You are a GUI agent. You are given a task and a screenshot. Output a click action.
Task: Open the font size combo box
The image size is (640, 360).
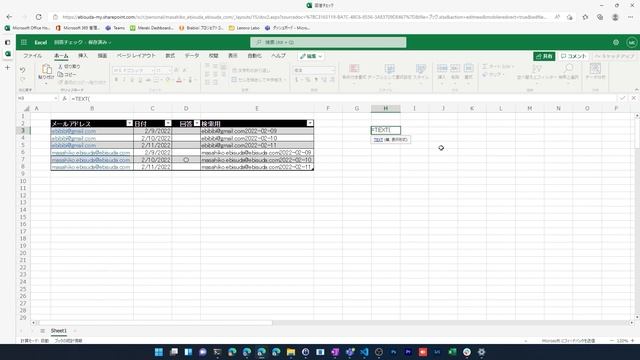[x=163, y=70]
